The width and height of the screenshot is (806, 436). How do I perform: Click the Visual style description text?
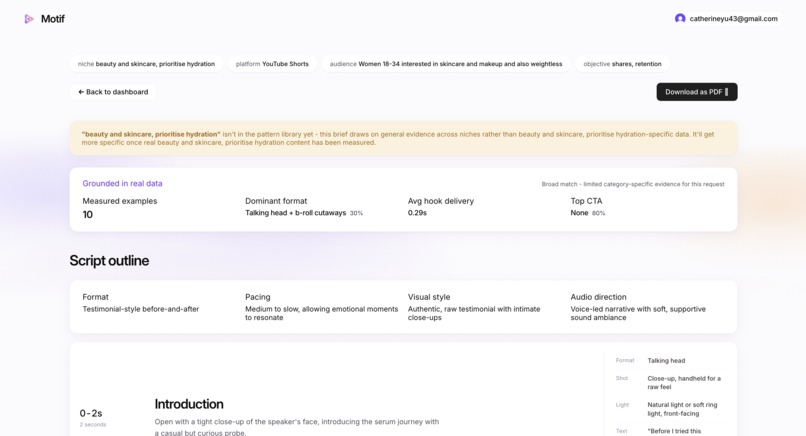point(474,313)
